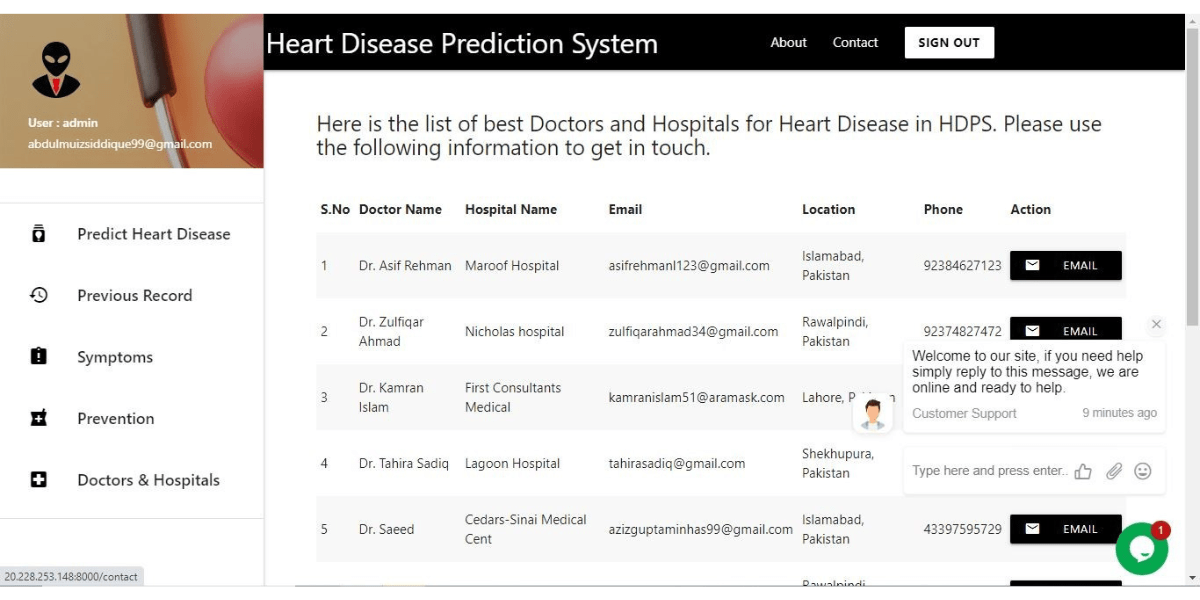
Task: Attach a file with the paperclip icon
Action: coord(1113,470)
